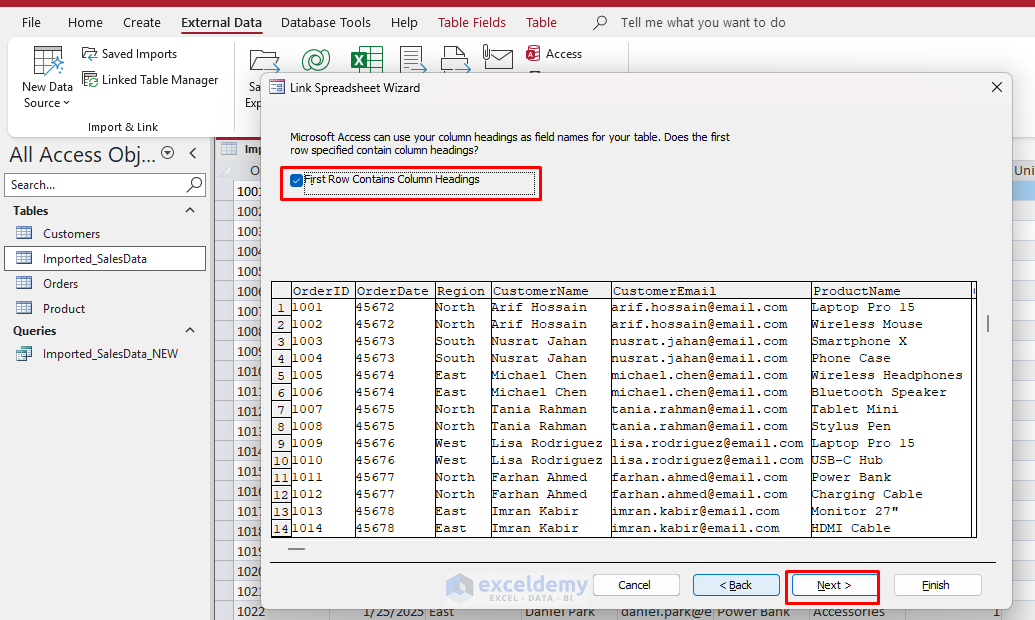Click the Back button
This screenshot has height=620, width=1035.
tap(736, 585)
